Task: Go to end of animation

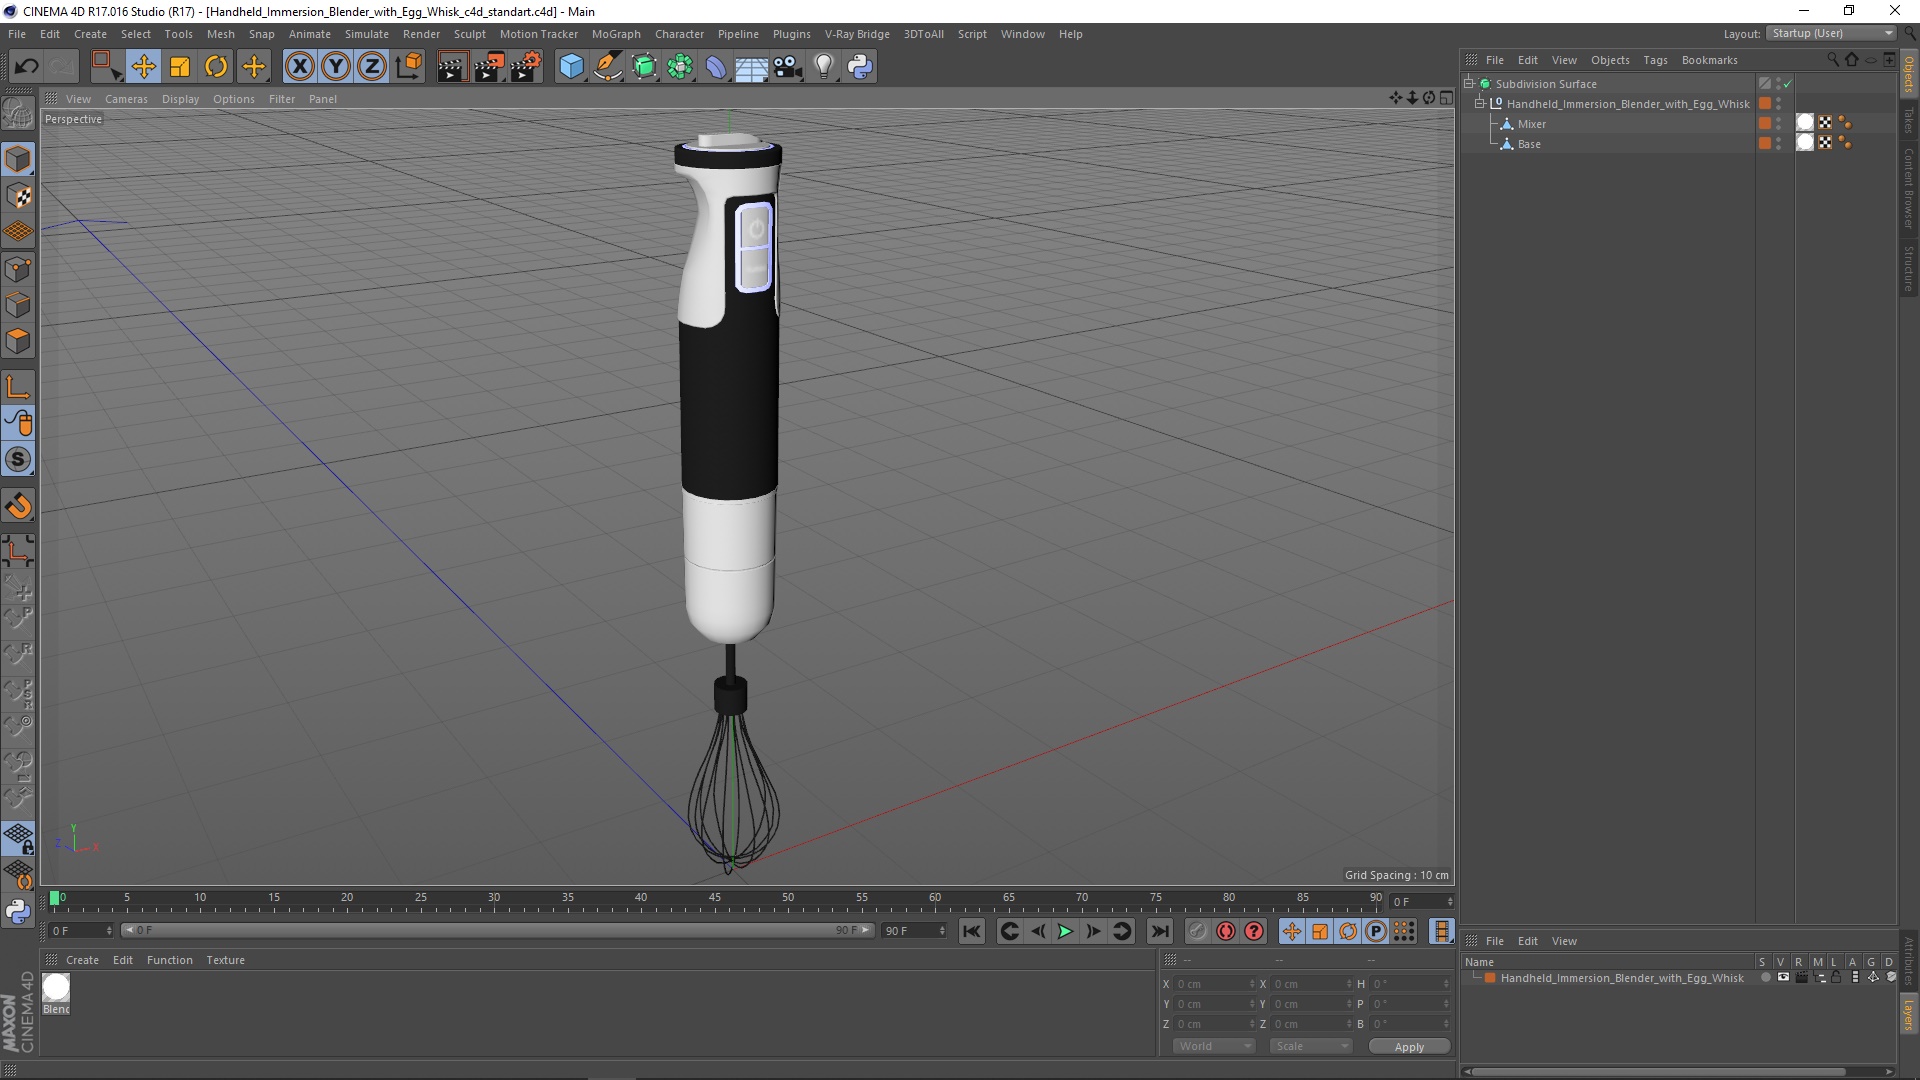Action: click(x=1159, y=931)
